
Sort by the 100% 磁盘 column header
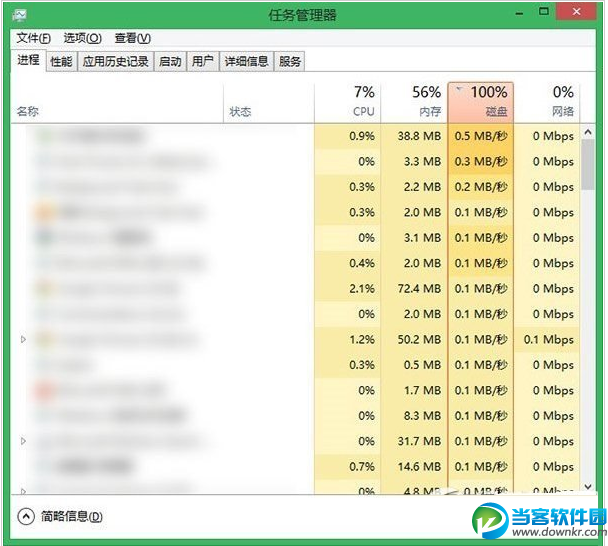click(x=481, y=103)
